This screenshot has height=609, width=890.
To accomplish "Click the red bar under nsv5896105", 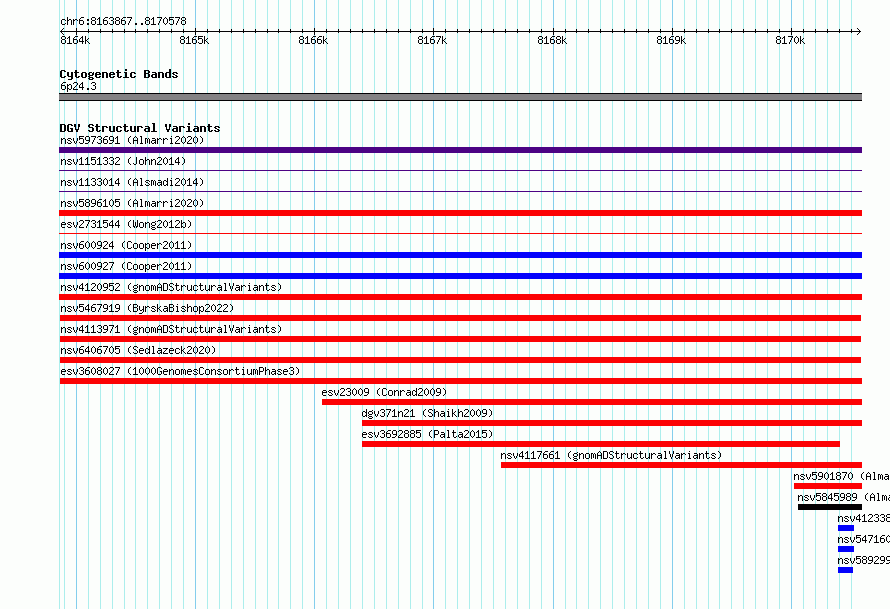I will tap(460, 213).
